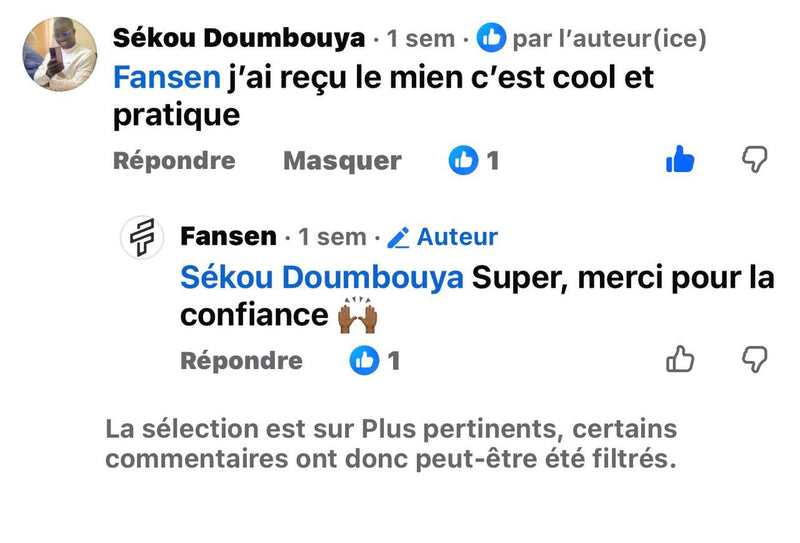Screen dimensions: 800x543
Task: Click the Fansen mention in first comment
Action: 166,77
